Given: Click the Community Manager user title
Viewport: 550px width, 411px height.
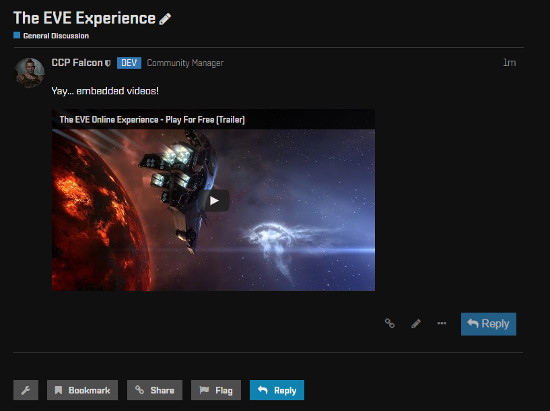Looking at the screenshot, I should click(x=185, y=63).
